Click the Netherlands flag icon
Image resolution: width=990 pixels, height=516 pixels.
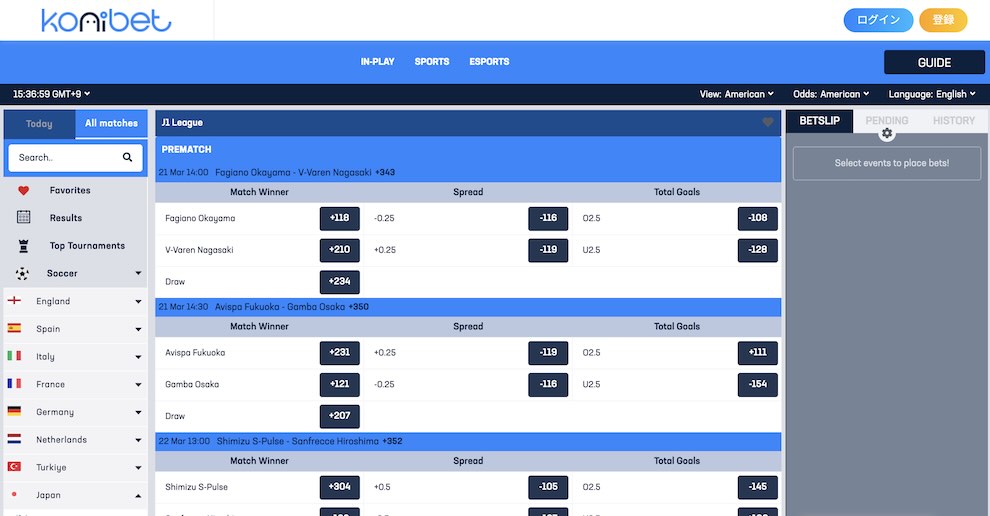pos(14,439)
